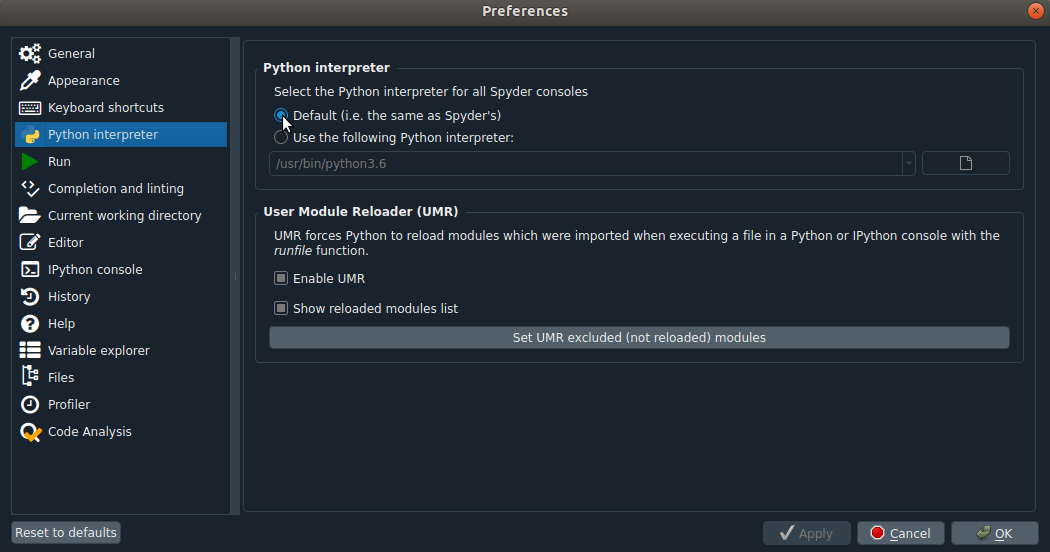Click the Variable explorer list icon
The image size is (1050, 552).
(x=30, y=350)
